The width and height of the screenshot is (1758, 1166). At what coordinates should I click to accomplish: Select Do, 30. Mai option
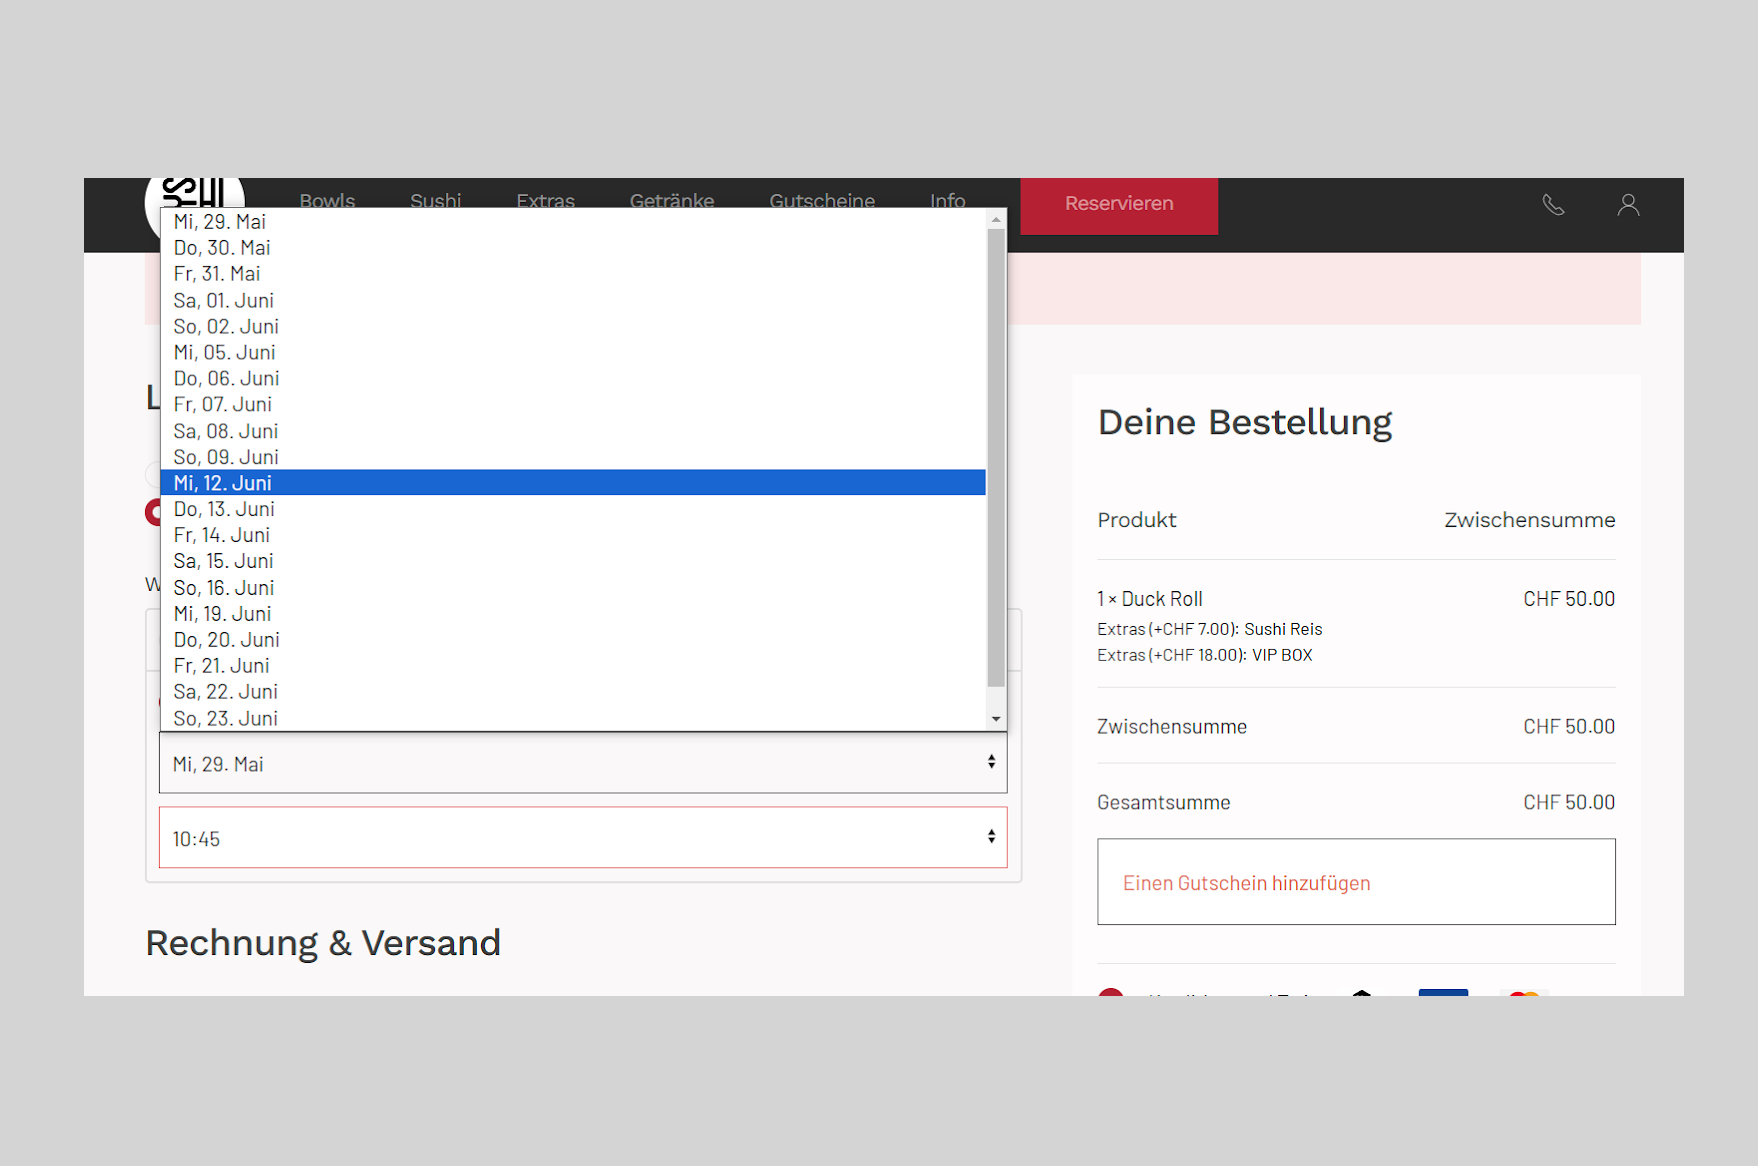[573, 248]
